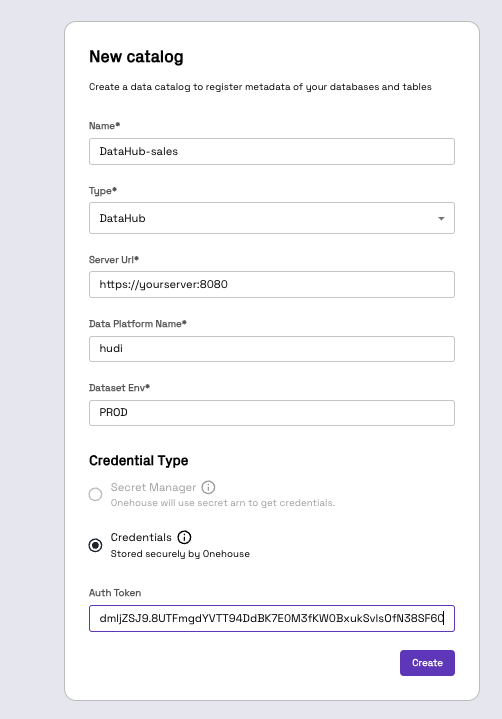Click the Stored securely by Onehouse text

tap(180, 553)
